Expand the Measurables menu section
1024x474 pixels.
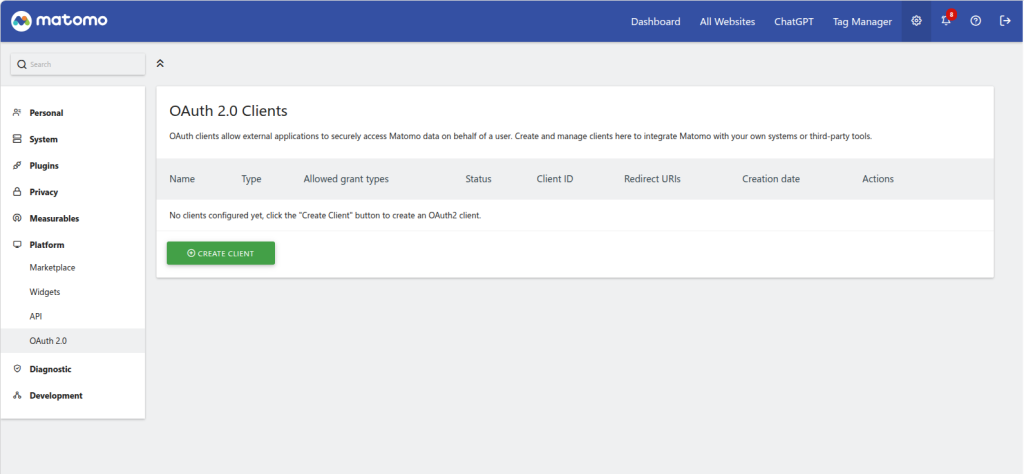point(54,218)
